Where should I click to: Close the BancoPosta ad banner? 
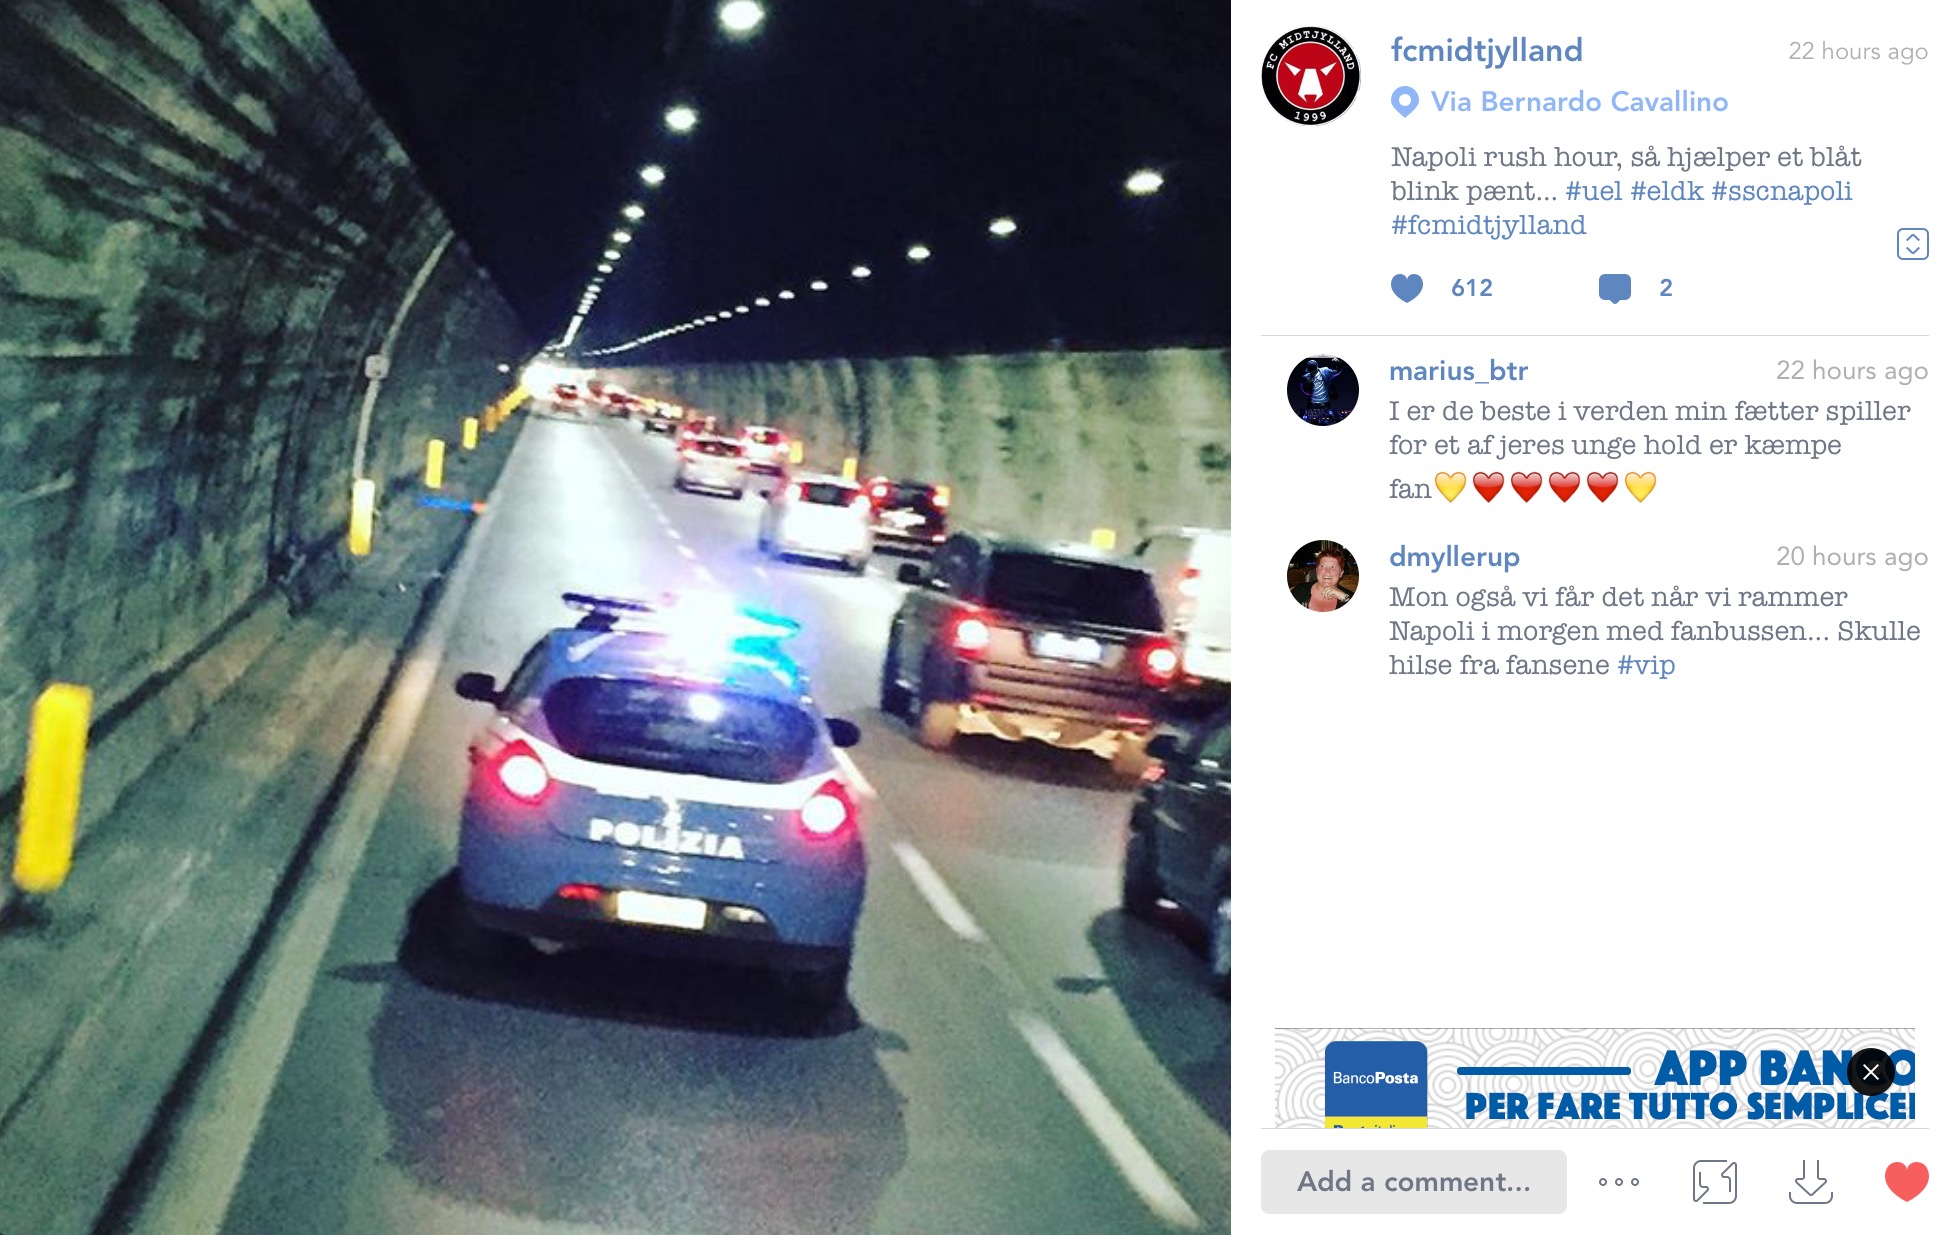pos(1871,1072)
